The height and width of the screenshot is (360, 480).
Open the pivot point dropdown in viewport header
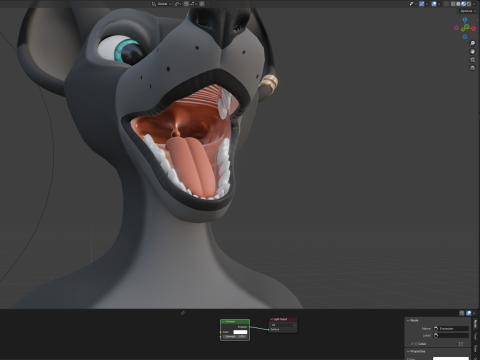click(x=178, y=4)
